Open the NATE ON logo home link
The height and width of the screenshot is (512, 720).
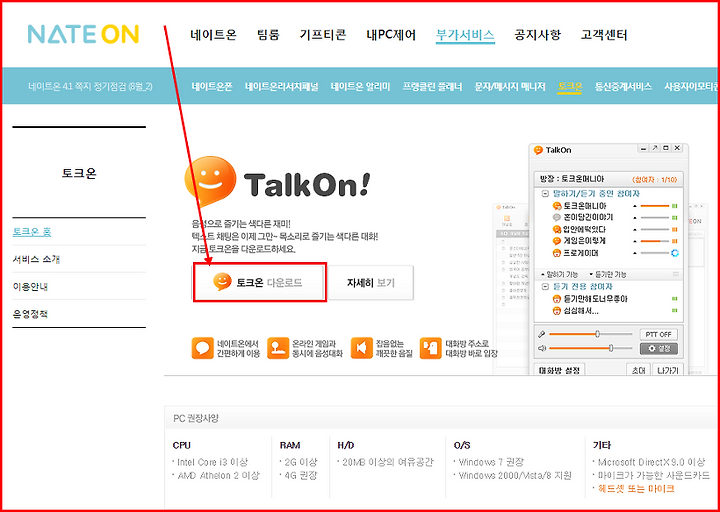(83, 34)
